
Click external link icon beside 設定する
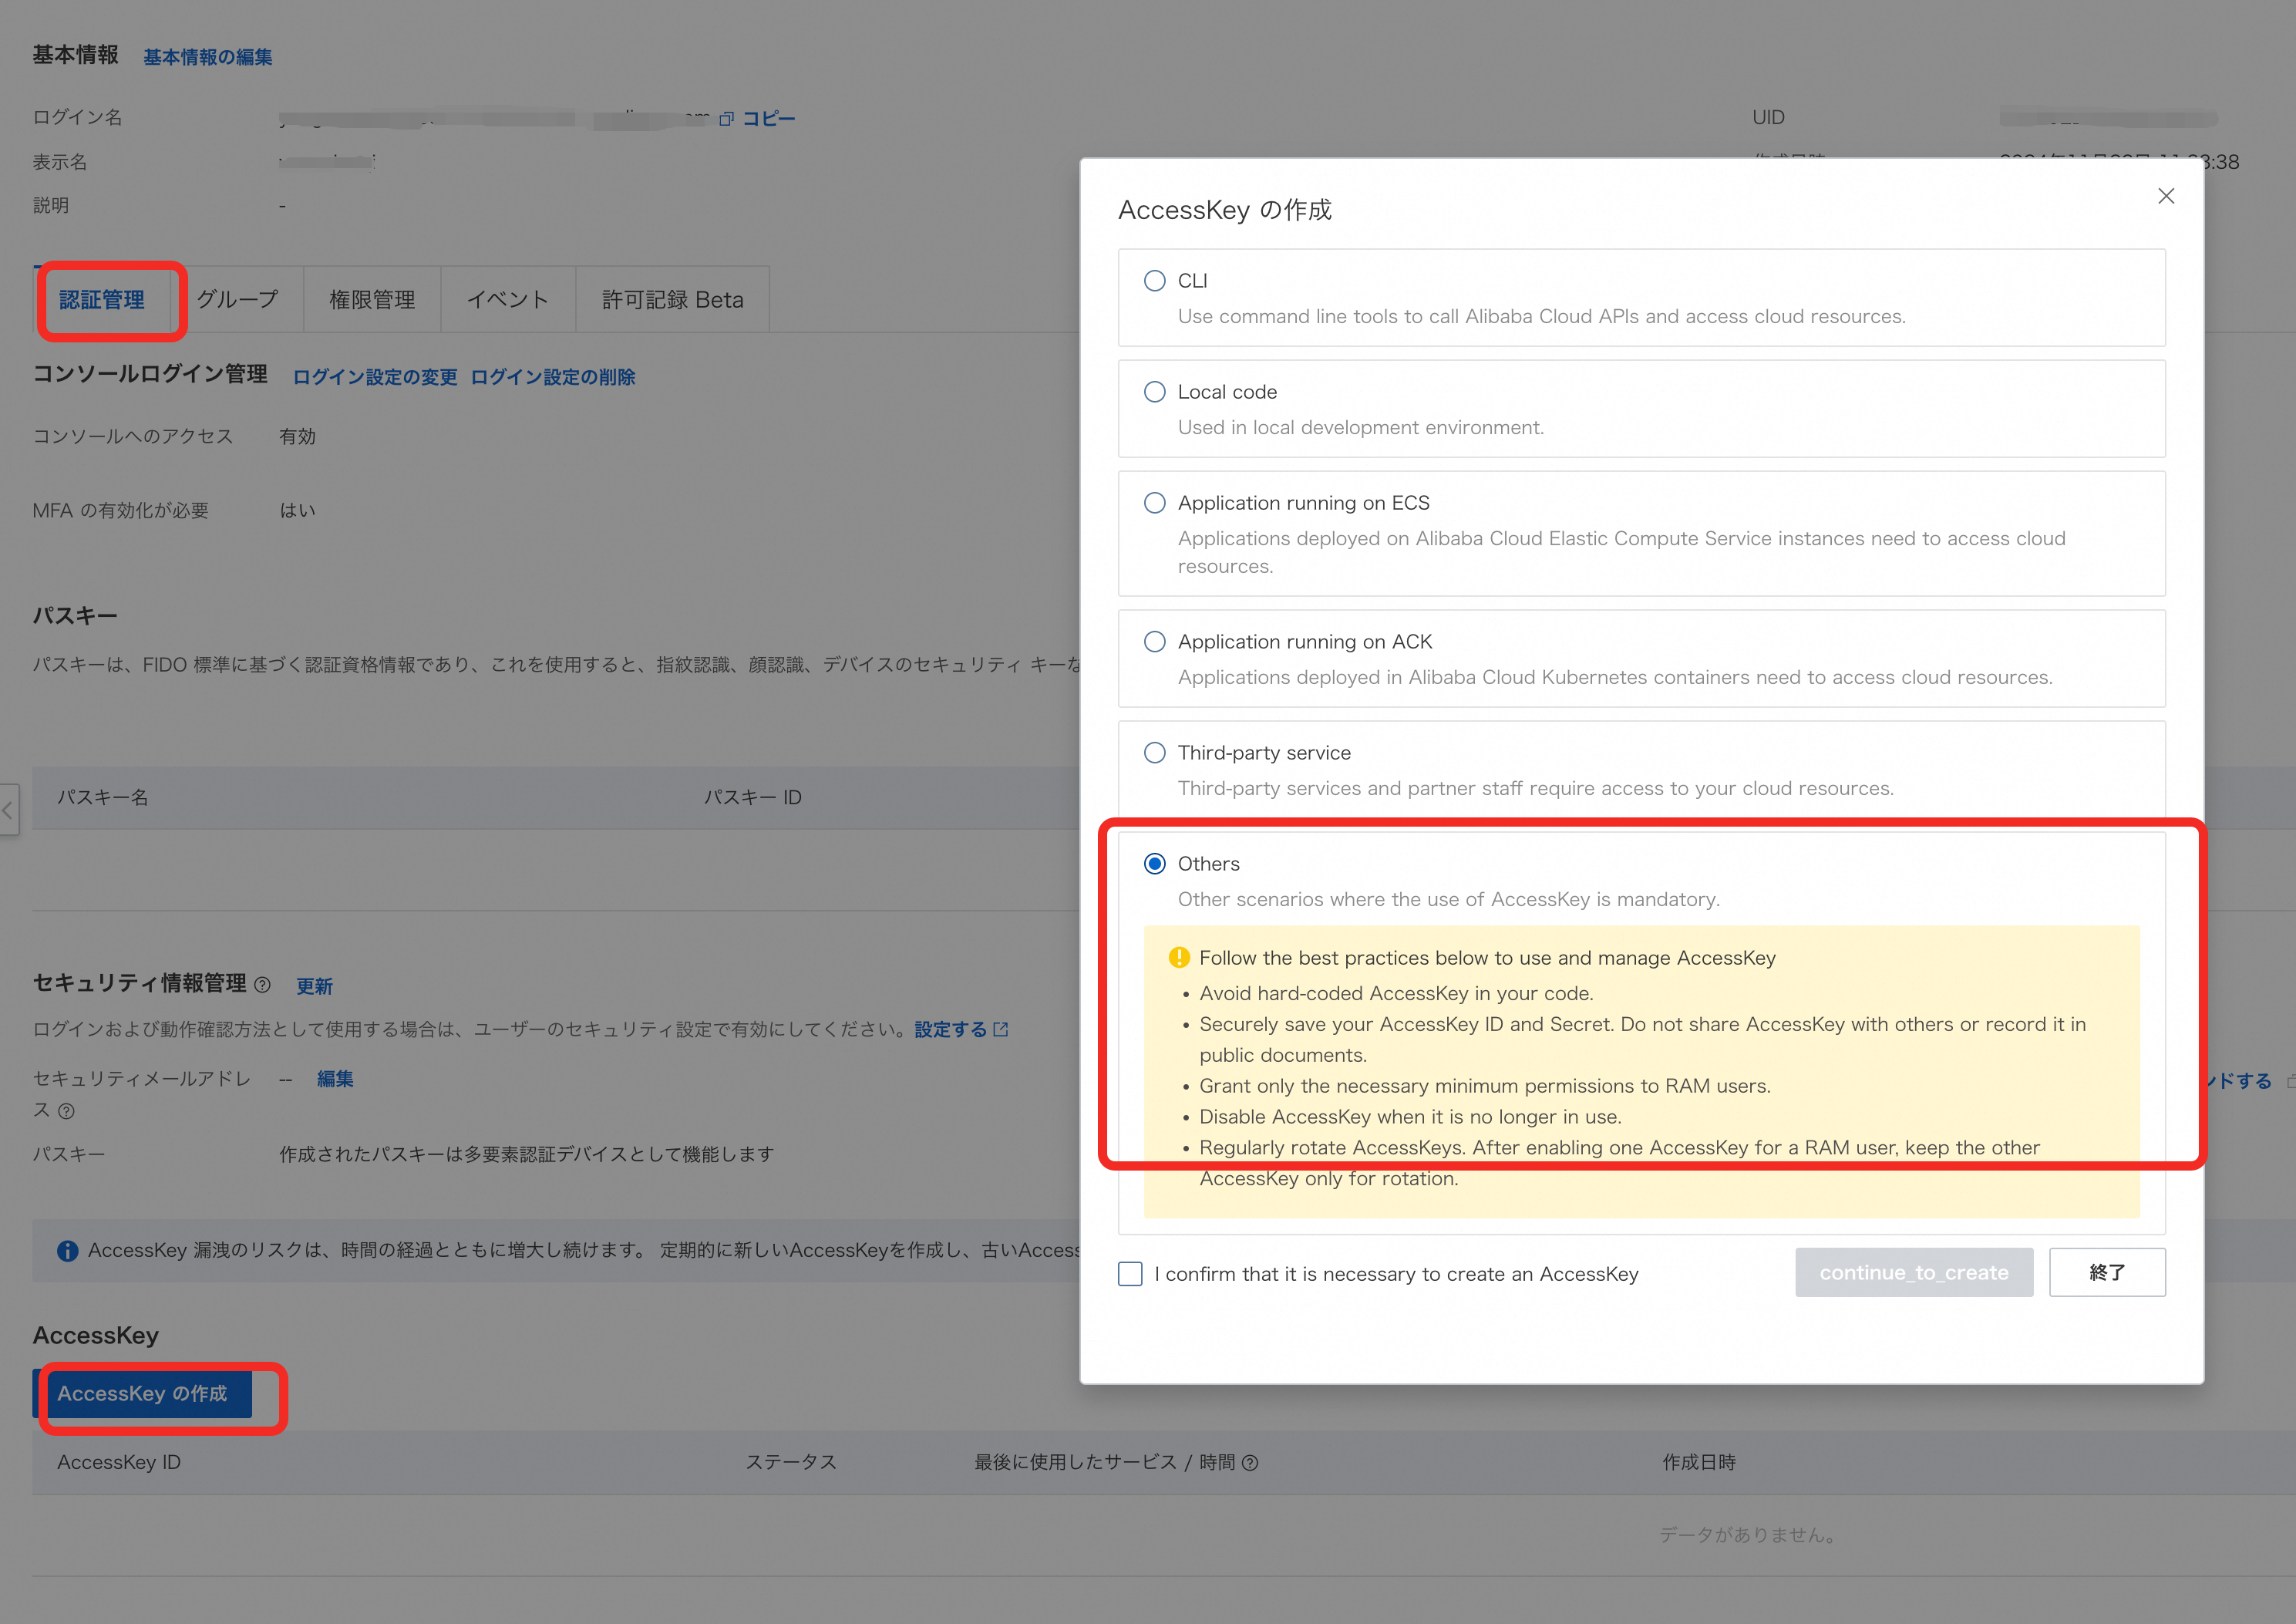pyautogui.click(x=1001, y=1029)
